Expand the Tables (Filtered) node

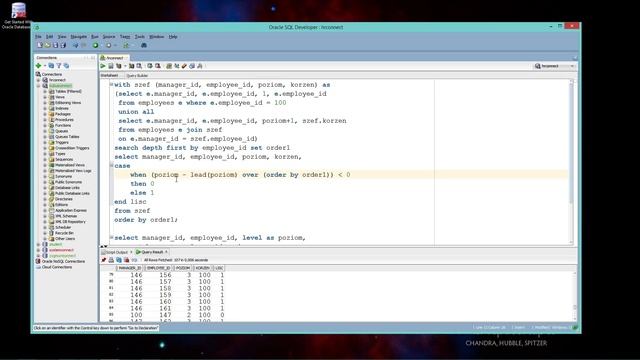(45, 91)
